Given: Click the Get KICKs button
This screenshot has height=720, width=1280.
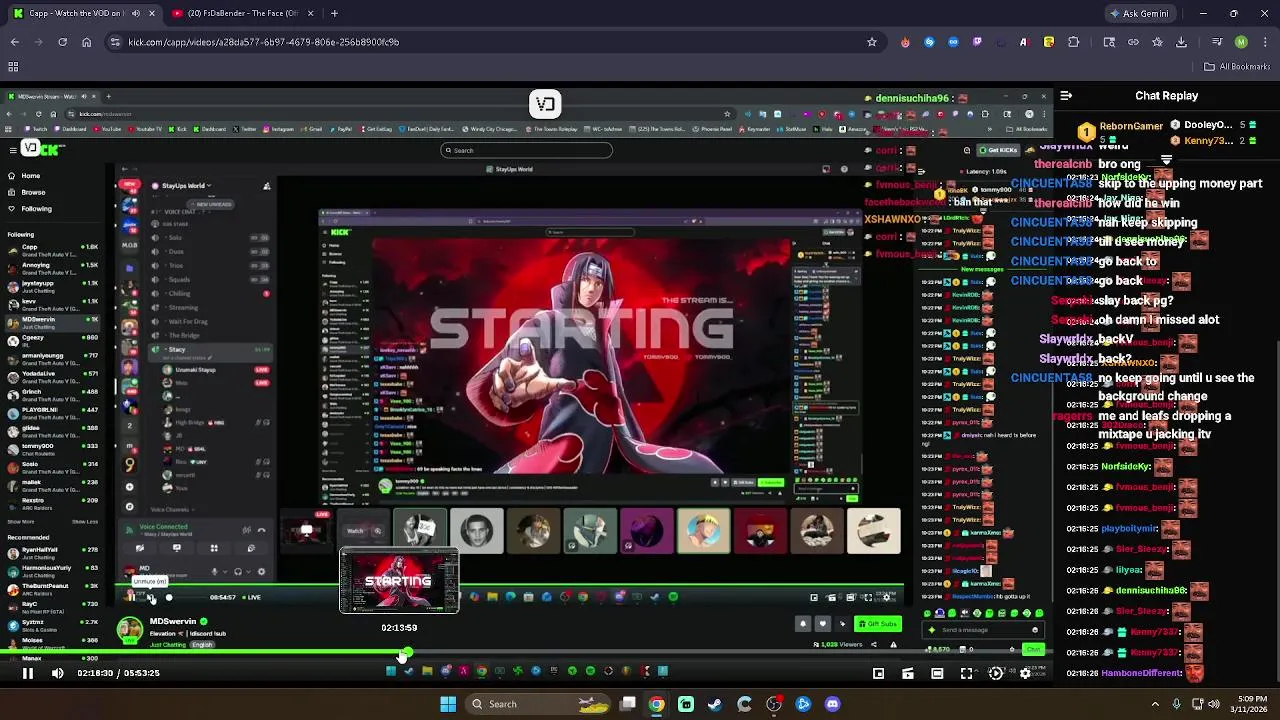Looking at the screenshot, I should coord(997,150).
